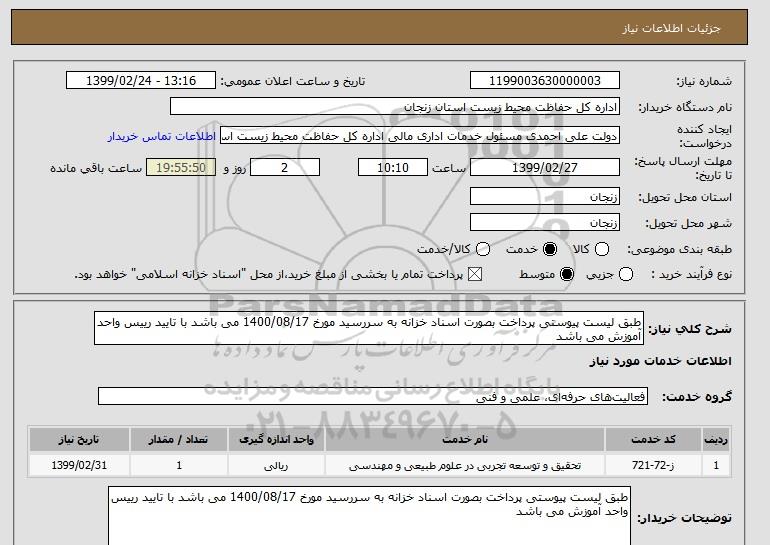
Task: Open the اطلاعات تماس خریدار link
Action: (x=162, y=136)
